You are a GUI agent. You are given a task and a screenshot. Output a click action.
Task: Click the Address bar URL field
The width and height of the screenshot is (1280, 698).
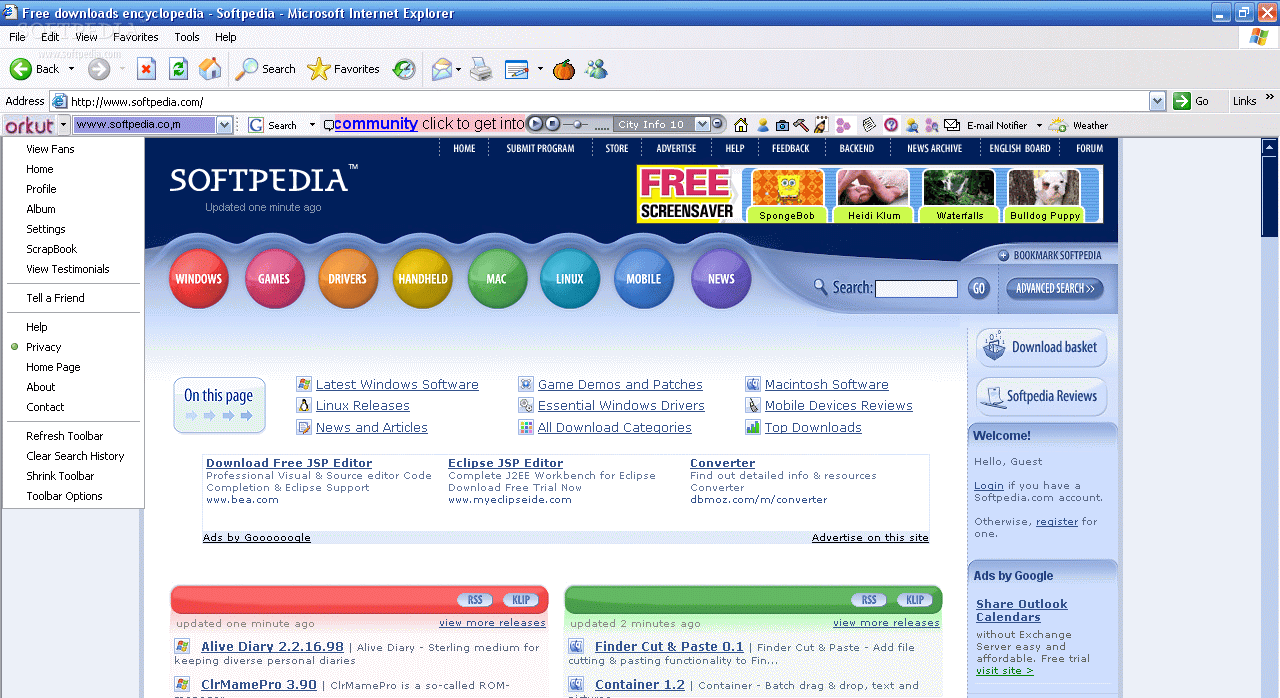pyautogui.click(x=608, y=101)
